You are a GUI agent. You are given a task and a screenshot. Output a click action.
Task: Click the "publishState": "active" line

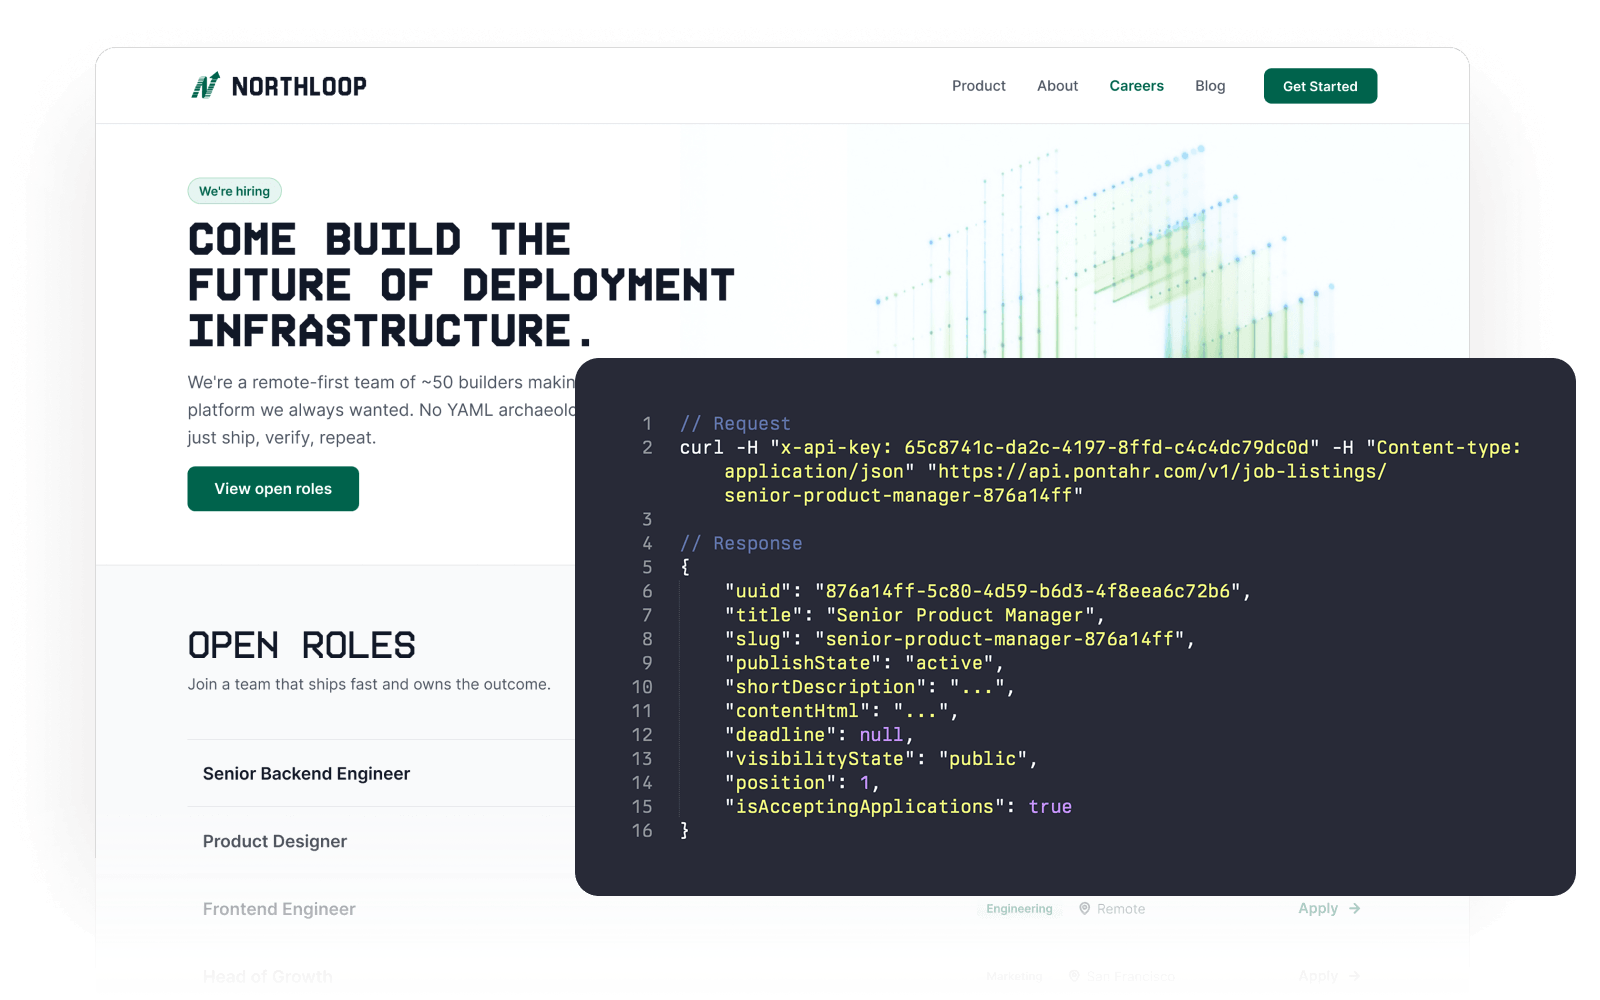click(x=864, y=663)
